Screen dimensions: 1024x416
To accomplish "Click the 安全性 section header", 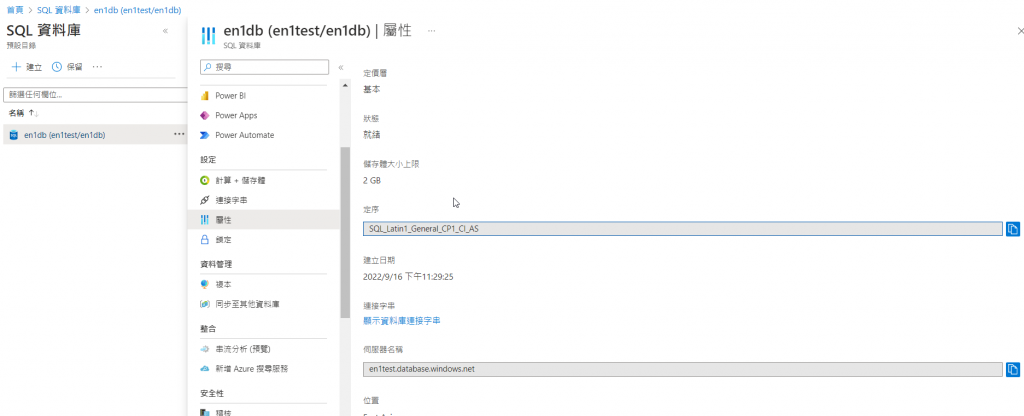I will coord(212,393).
